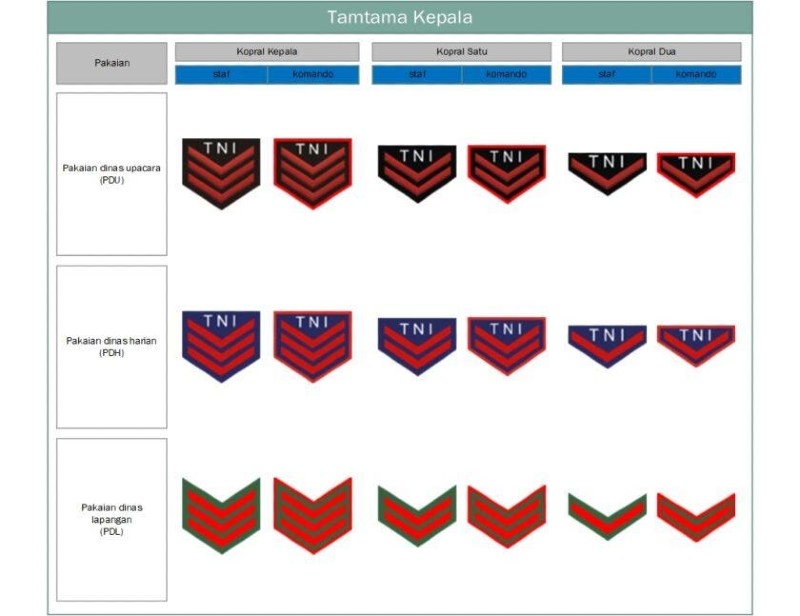Pick staf cell under Kopral Dua

point(607,75)
